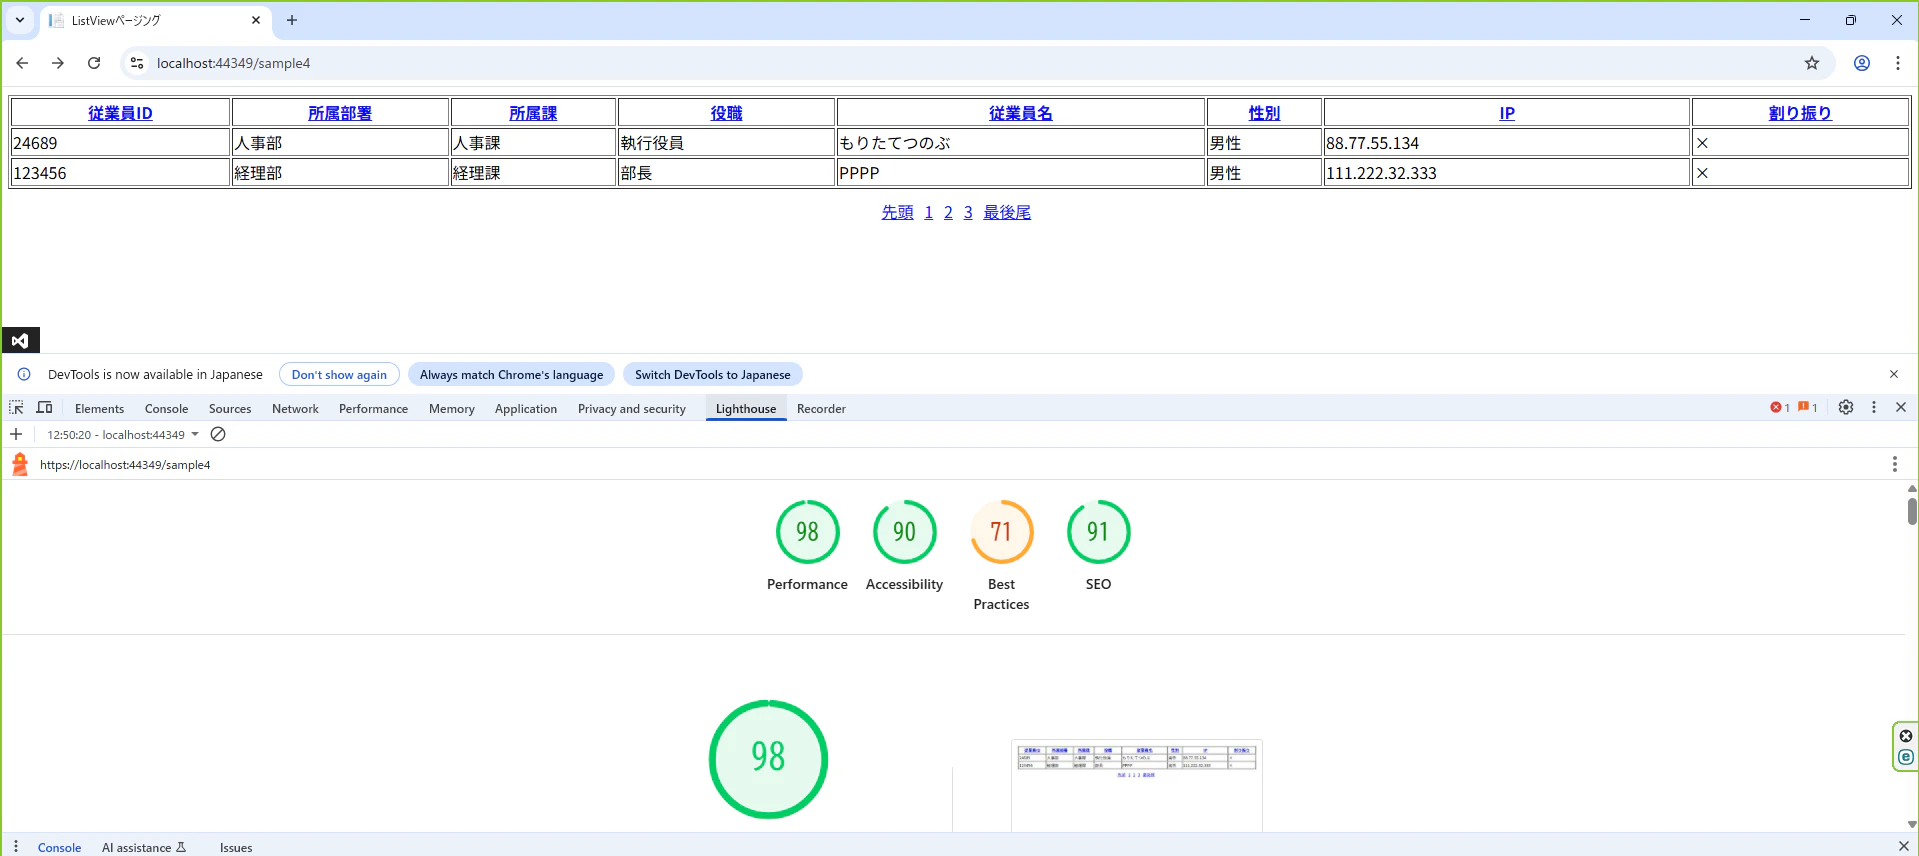
Task: Go to page 1 link
Action: pos(929,212)
